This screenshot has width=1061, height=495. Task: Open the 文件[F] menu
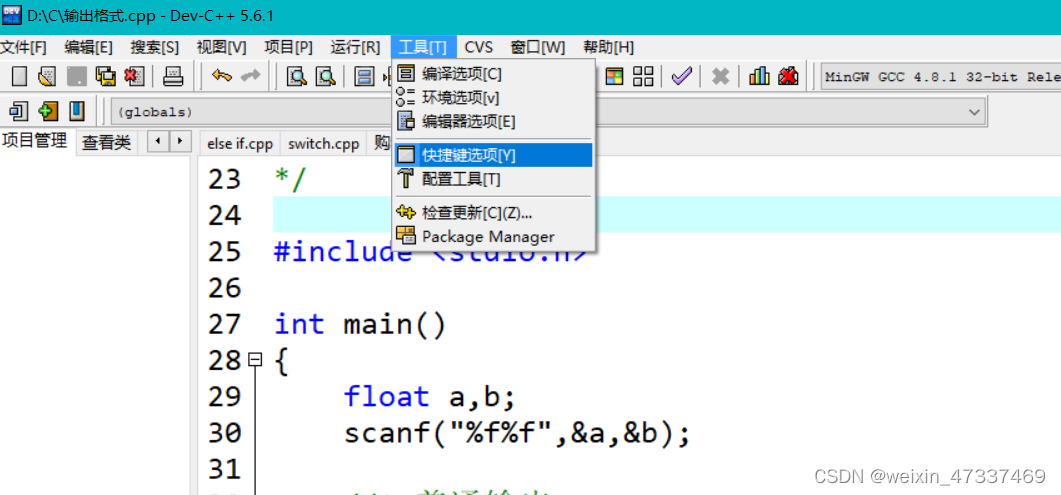pyautogui.click(x=23, y=47)
